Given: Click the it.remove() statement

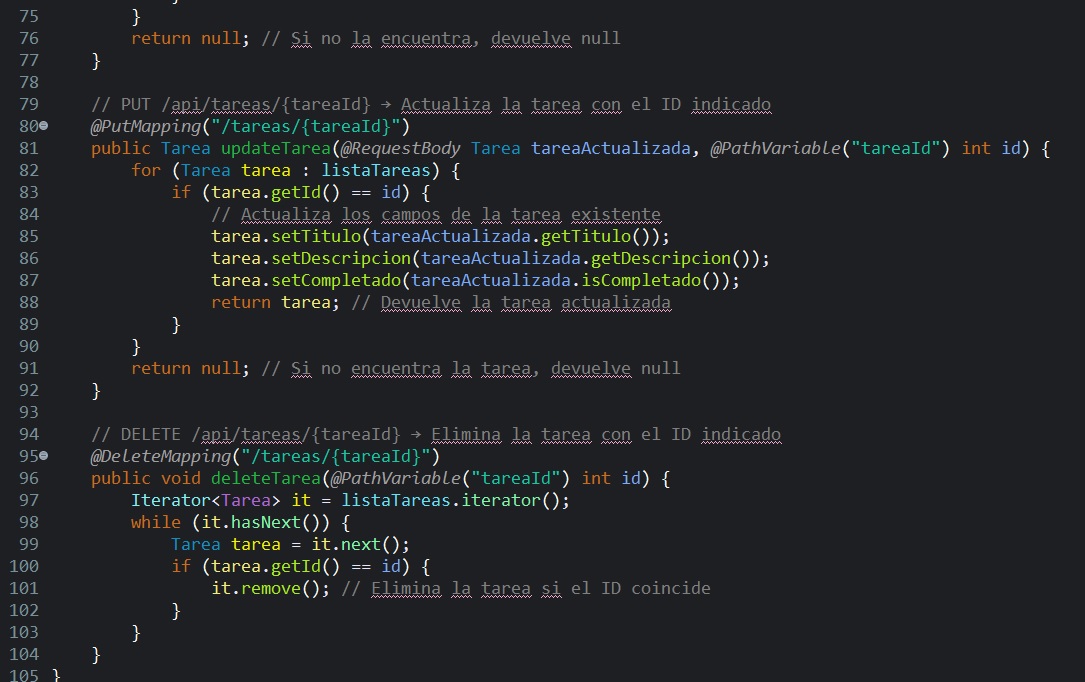Looking at the screenshot, I should [270, 589].
